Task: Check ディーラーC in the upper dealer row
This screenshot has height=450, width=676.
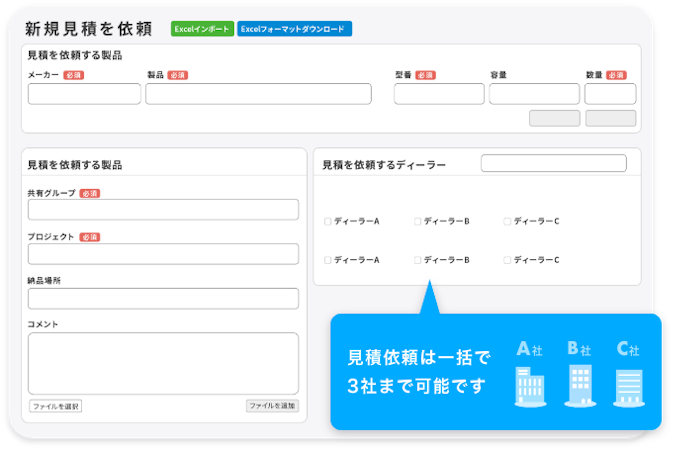Action: [x=507, y=222]
